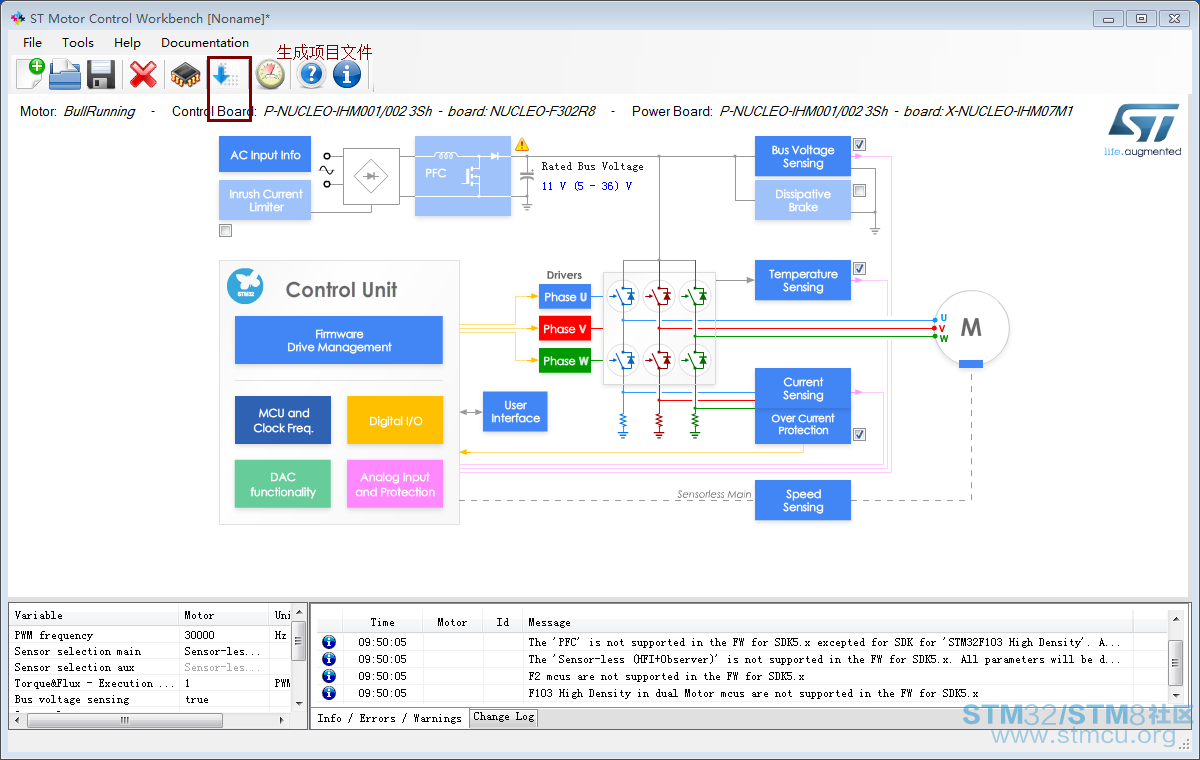The image size is (1200, 760).
Task: Click the rated bus voltage value 11 V
Action: (587, 186)
